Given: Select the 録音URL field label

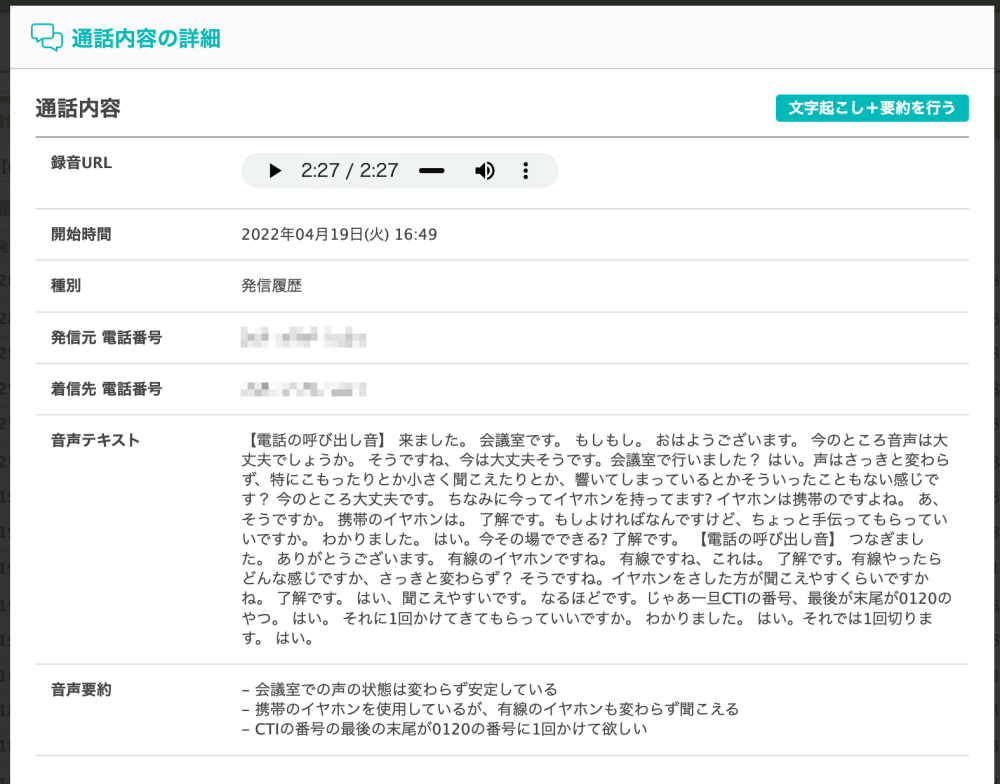Looking at the screenshot, I should click(x=82, y=163).
